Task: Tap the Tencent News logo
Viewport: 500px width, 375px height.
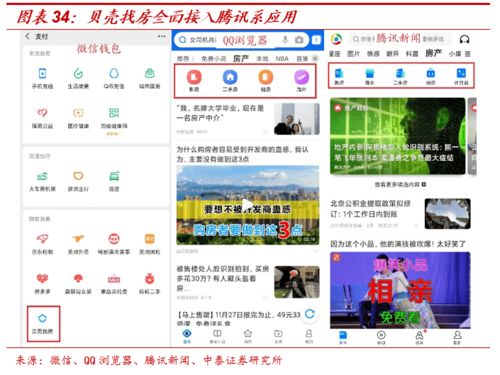Action: (x=337, y=39)
